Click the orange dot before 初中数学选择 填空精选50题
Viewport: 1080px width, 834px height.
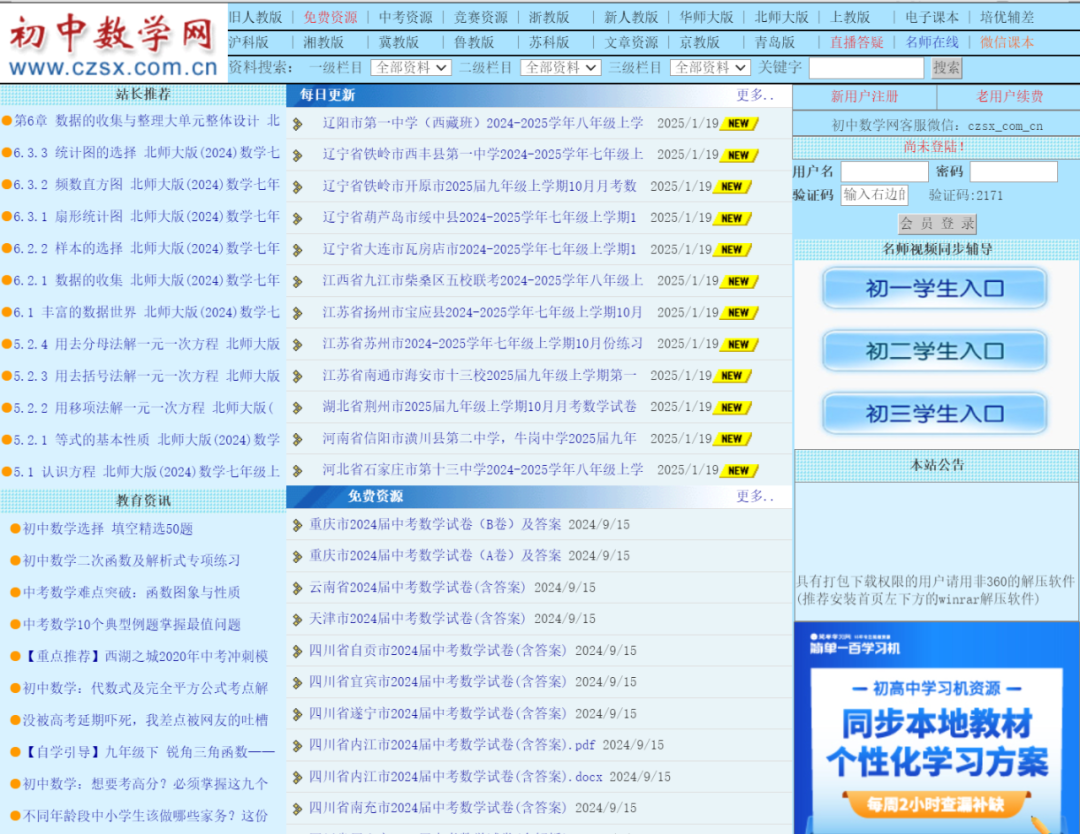click(x=15, y=529)
